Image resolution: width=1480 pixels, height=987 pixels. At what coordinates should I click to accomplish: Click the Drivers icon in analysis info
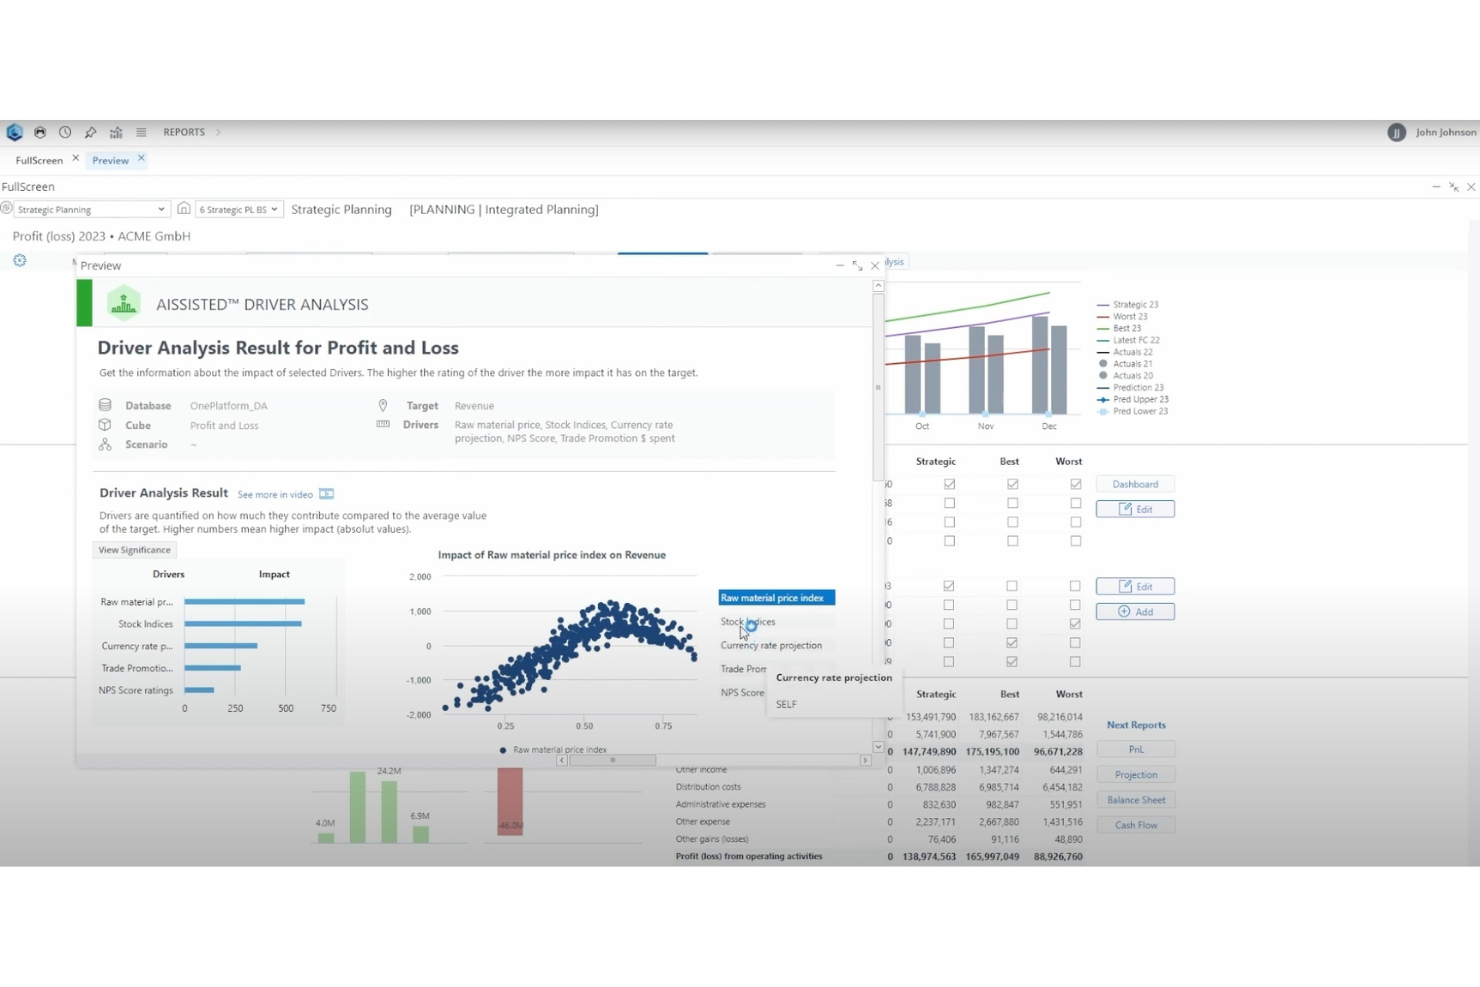point(383,424)
